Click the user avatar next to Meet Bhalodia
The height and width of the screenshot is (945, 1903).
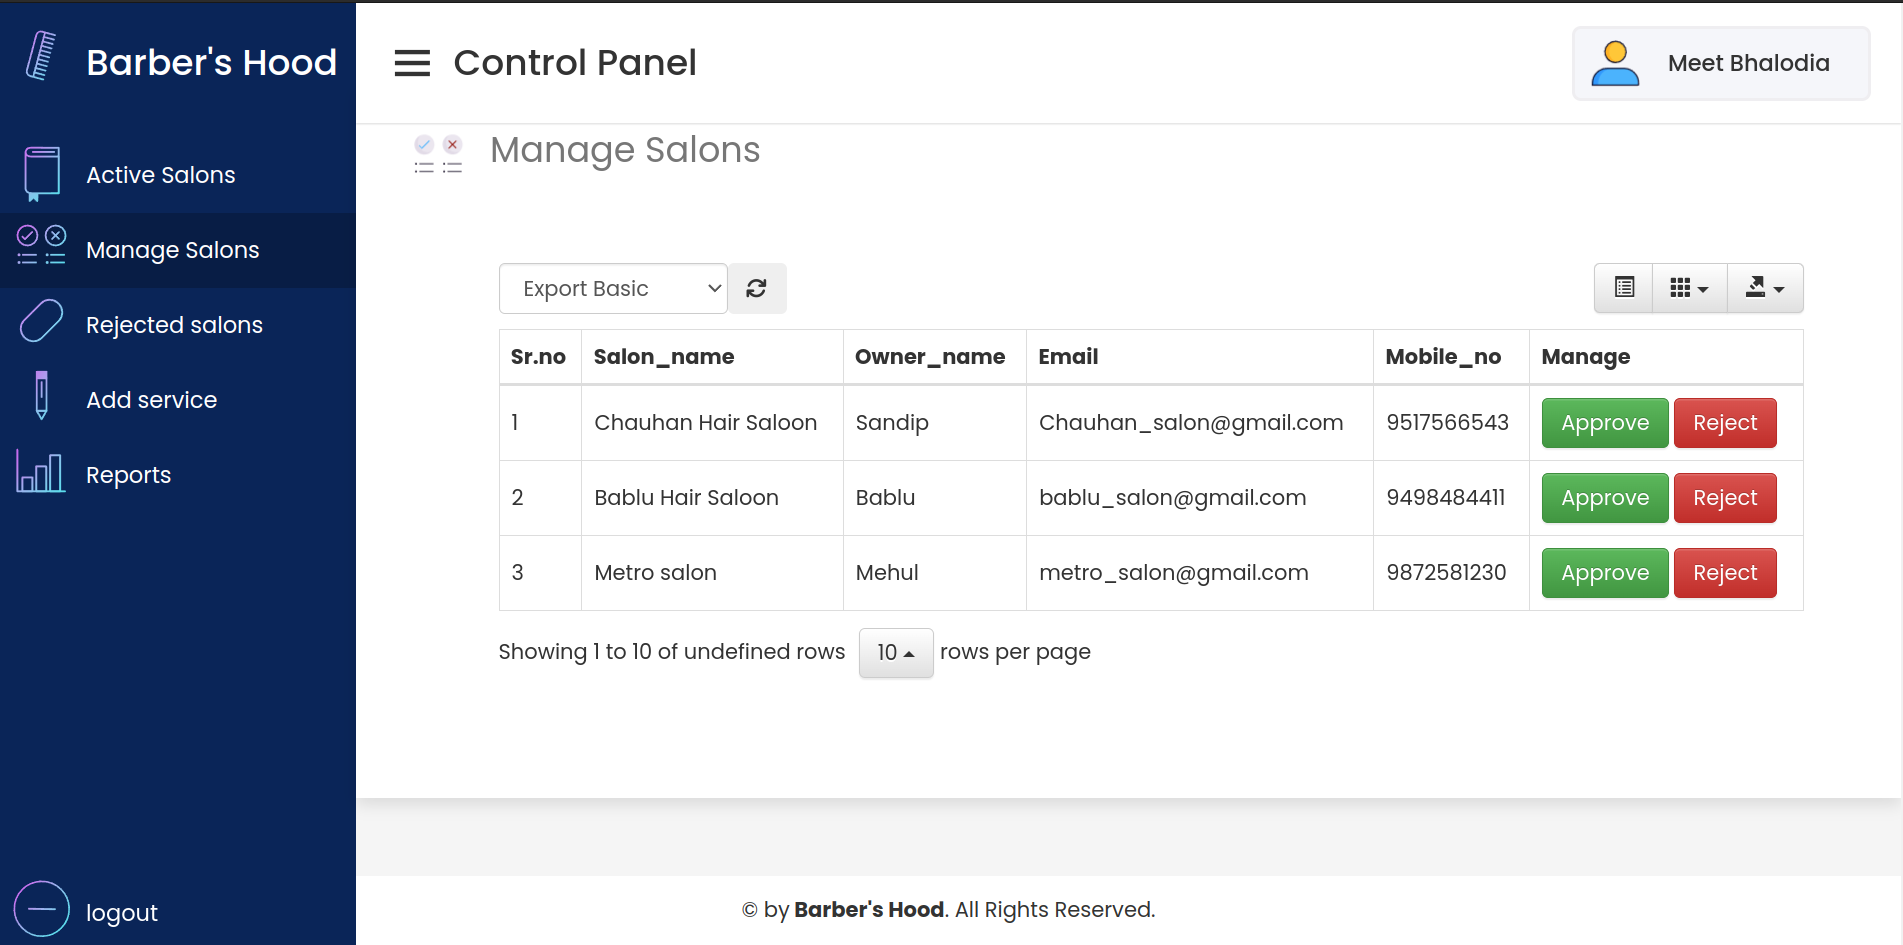[1615, 62]
